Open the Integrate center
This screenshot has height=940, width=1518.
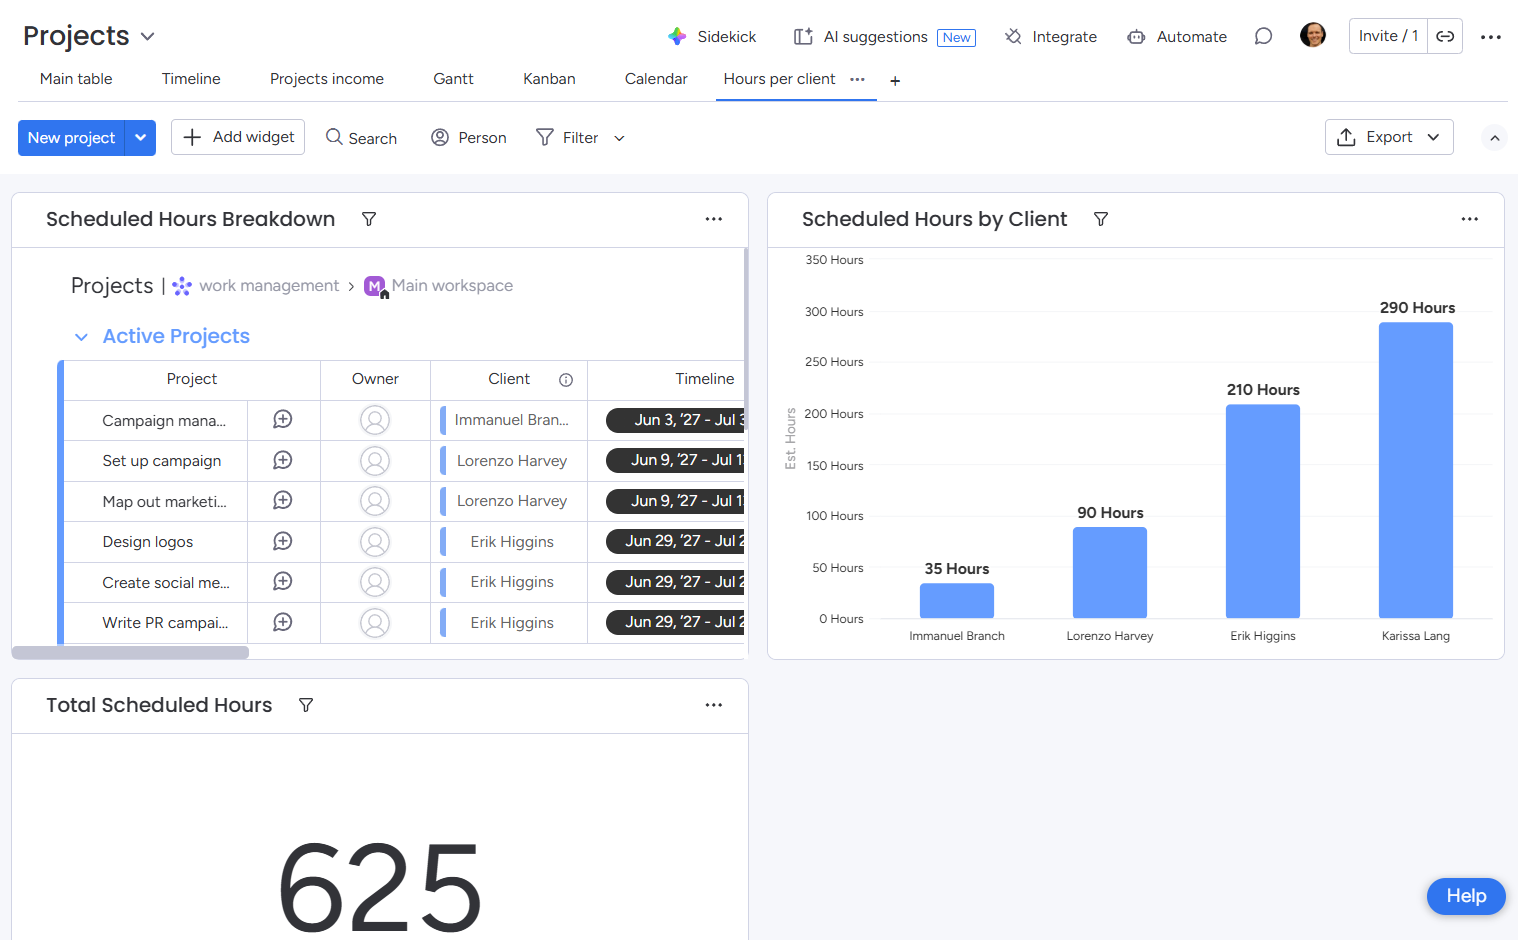1050,37
